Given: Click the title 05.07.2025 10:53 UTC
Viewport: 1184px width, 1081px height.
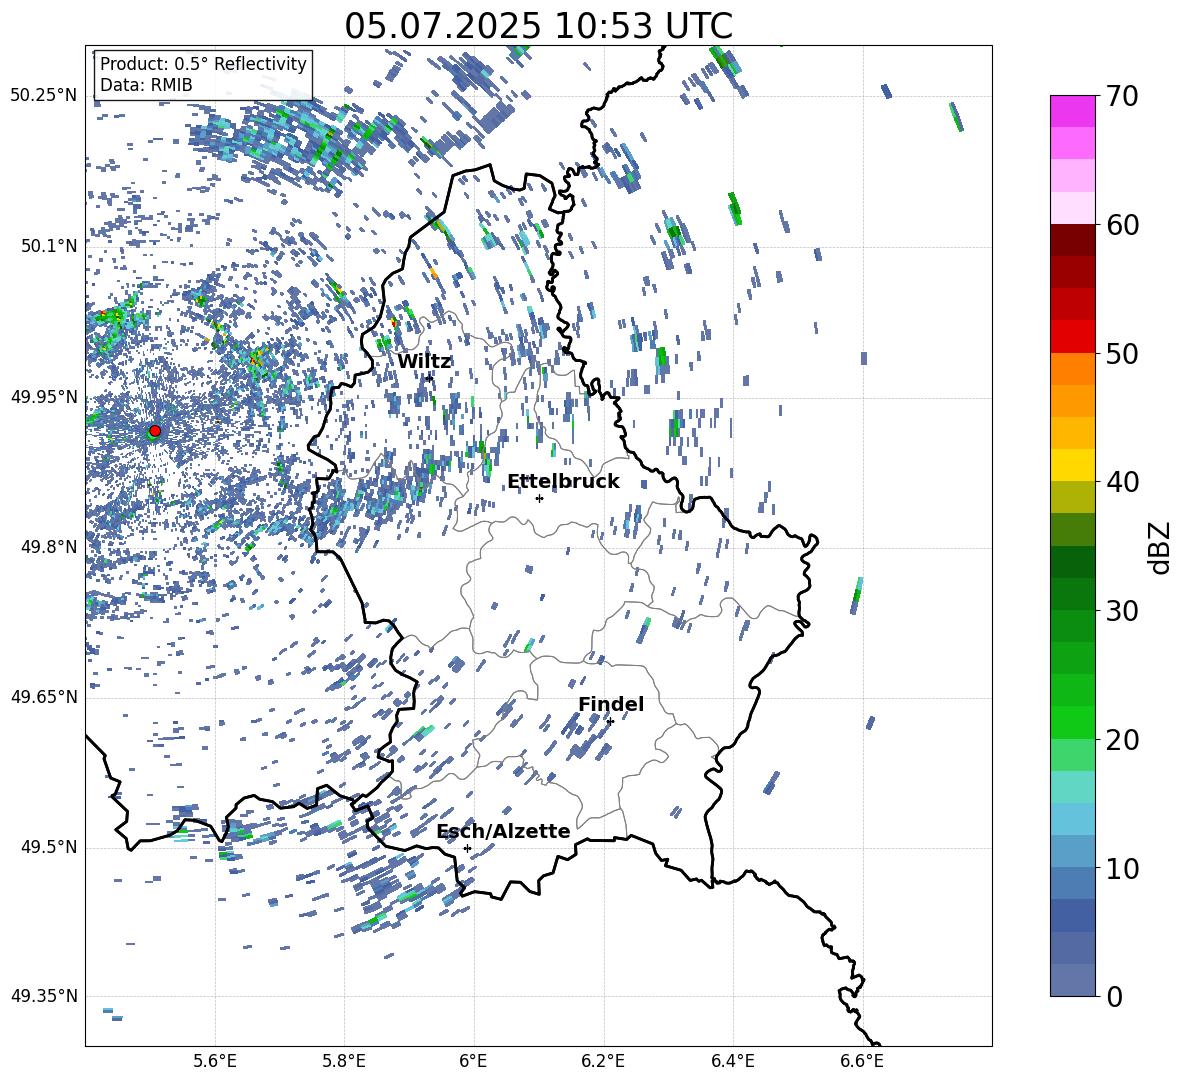Looking at the screenshot, I should [538, 26].
